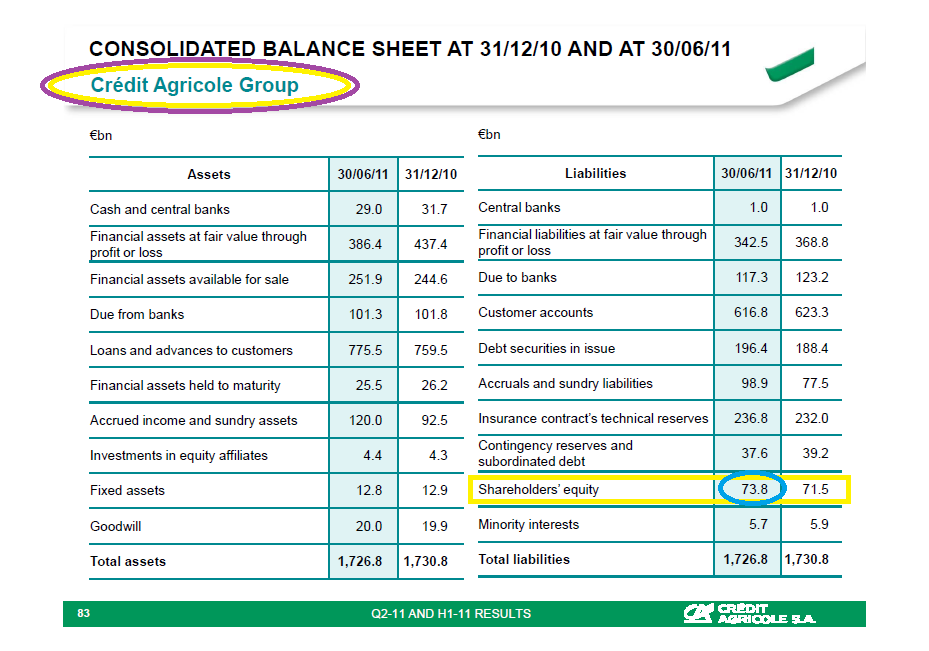Image resolution: width=929 pixels, height=651 pixels.
Task: Click 'Insurance contract's technical reserves' label
Action: [593, 418]
